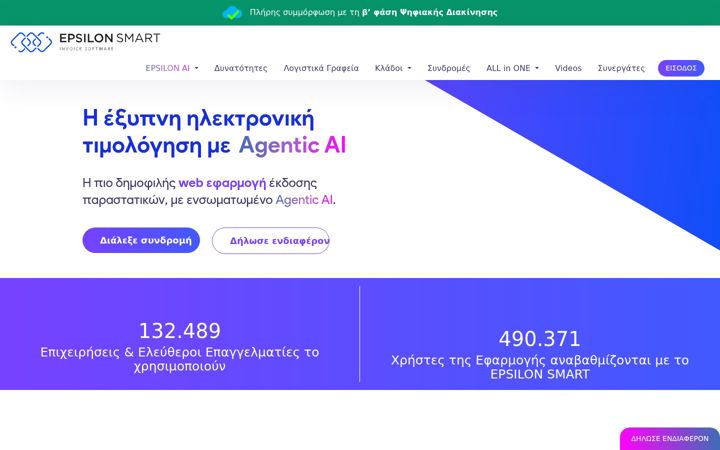Click the Διάλεξε συνδρομή button
The height and width of the screenshot is (450, 720).
point(141,240)
